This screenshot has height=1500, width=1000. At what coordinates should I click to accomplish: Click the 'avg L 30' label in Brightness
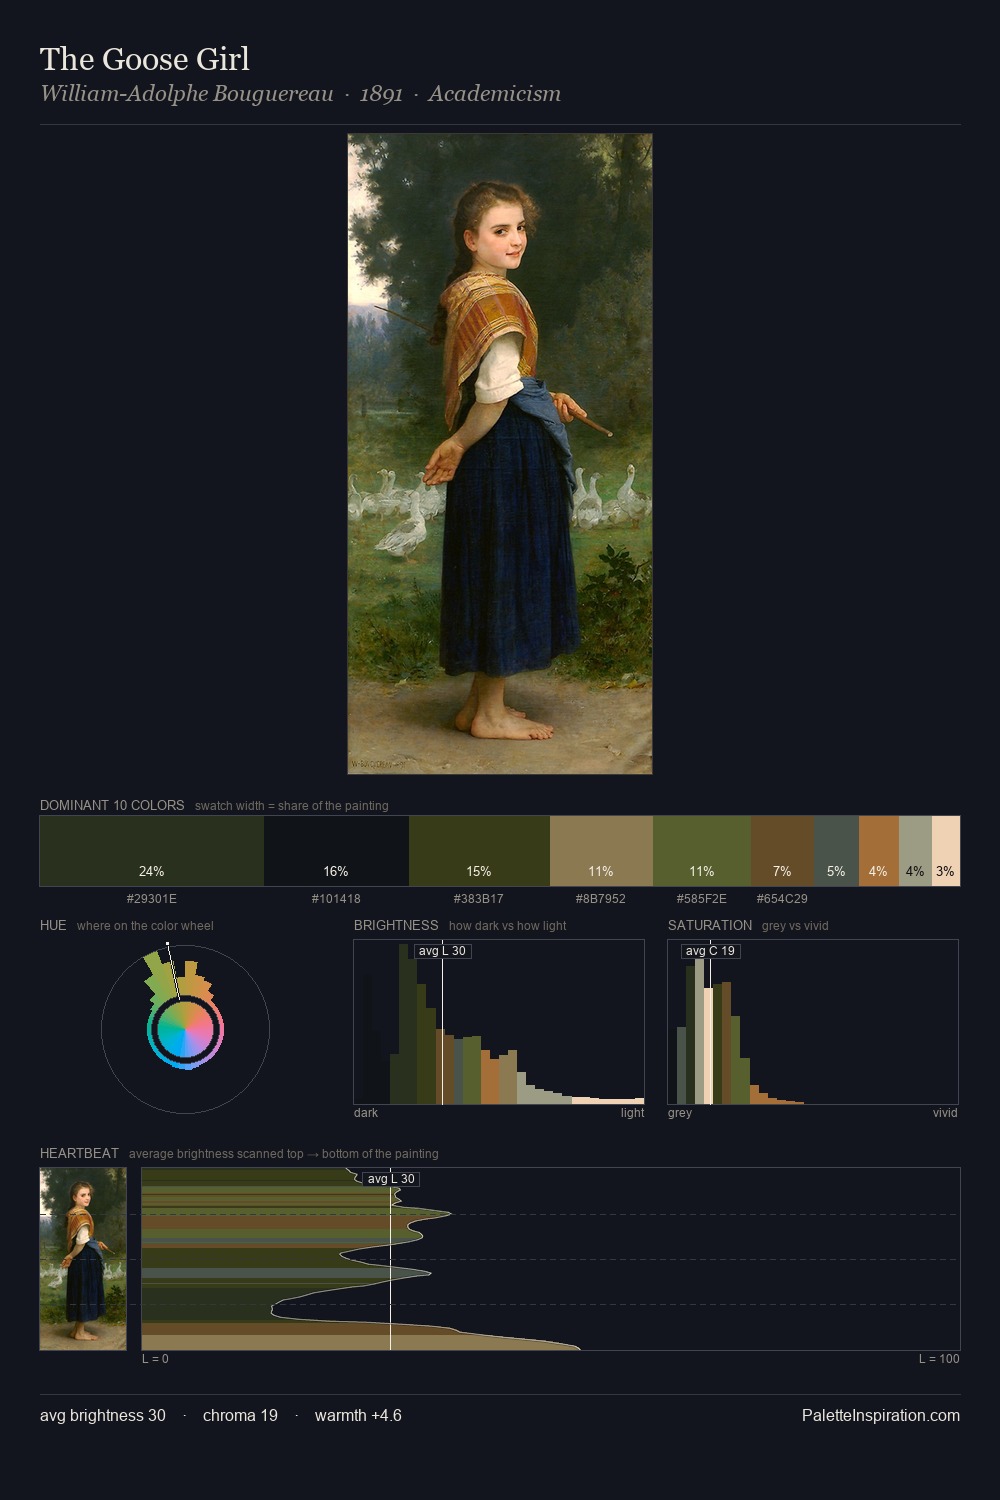(x=442, y=951)
